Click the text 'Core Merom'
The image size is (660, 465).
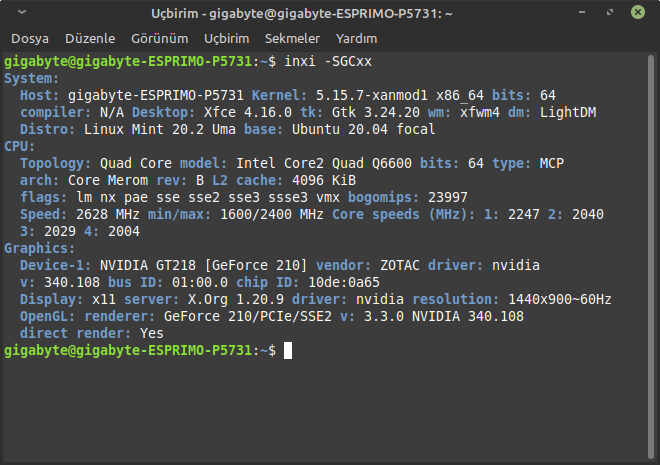tap(108, 181)
